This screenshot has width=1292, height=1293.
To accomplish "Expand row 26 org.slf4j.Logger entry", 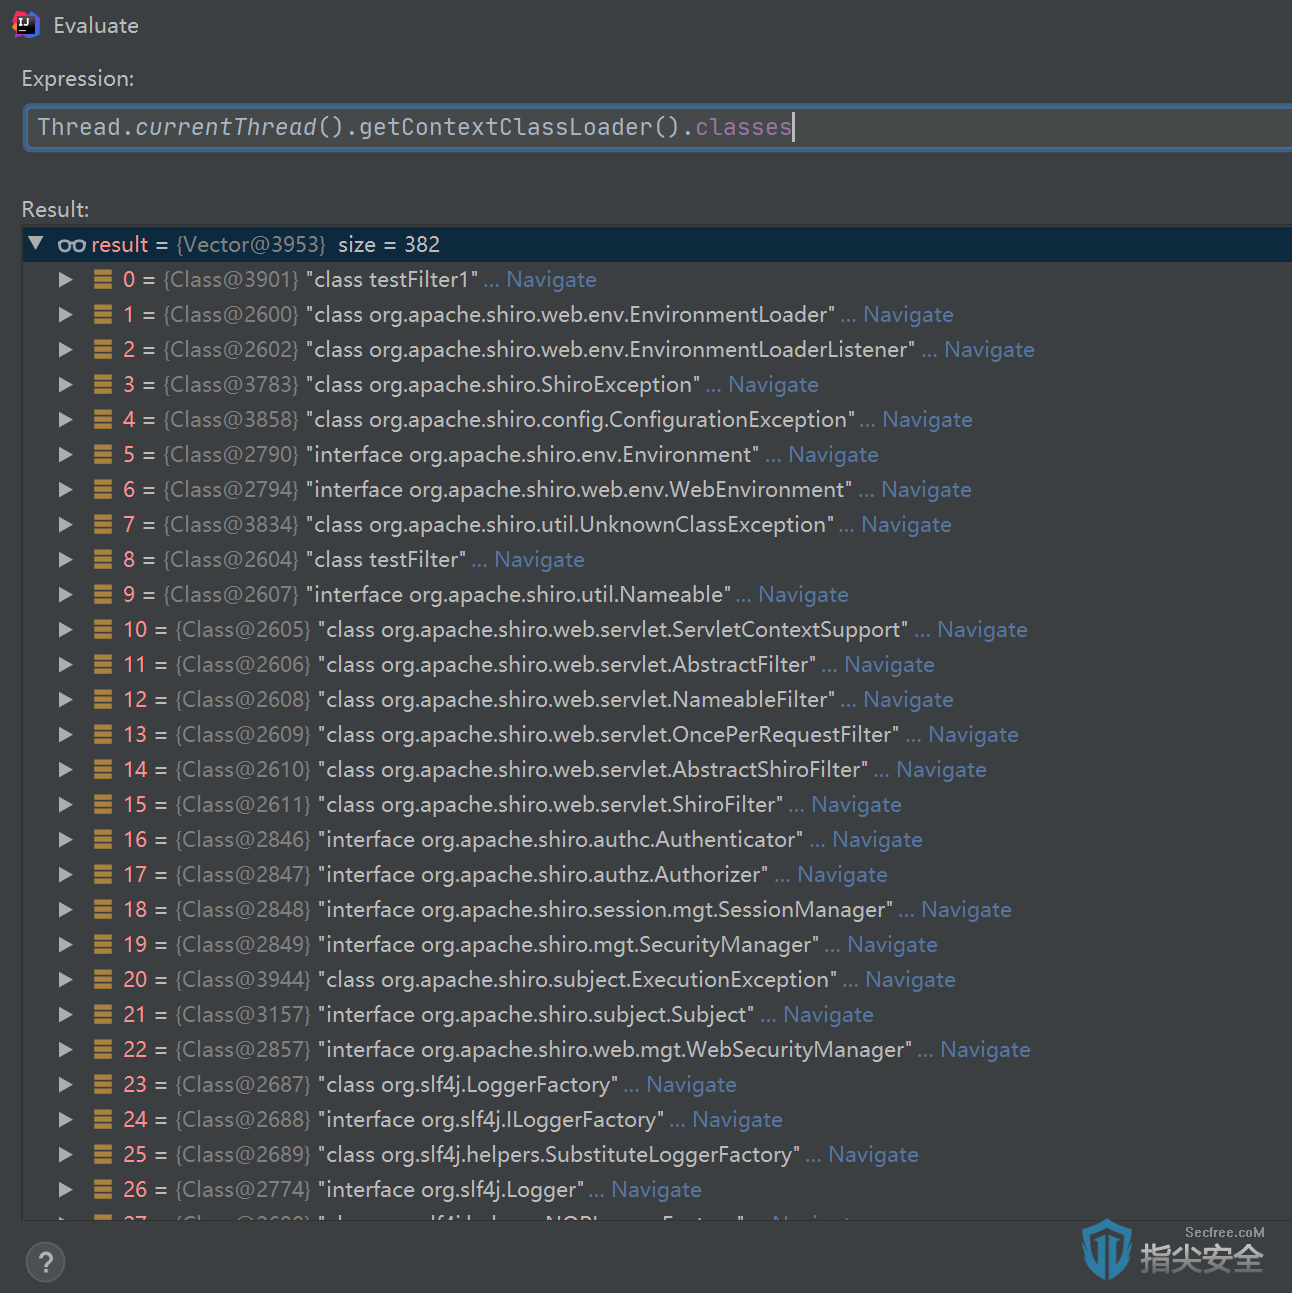I will coord(66,1190).
